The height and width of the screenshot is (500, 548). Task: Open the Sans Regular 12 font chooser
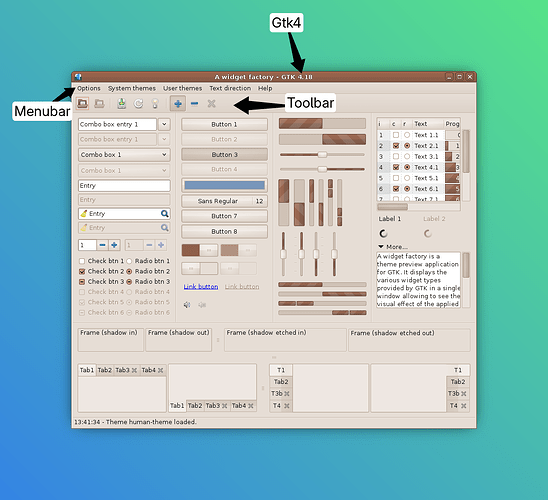click(x=224, y=201)
